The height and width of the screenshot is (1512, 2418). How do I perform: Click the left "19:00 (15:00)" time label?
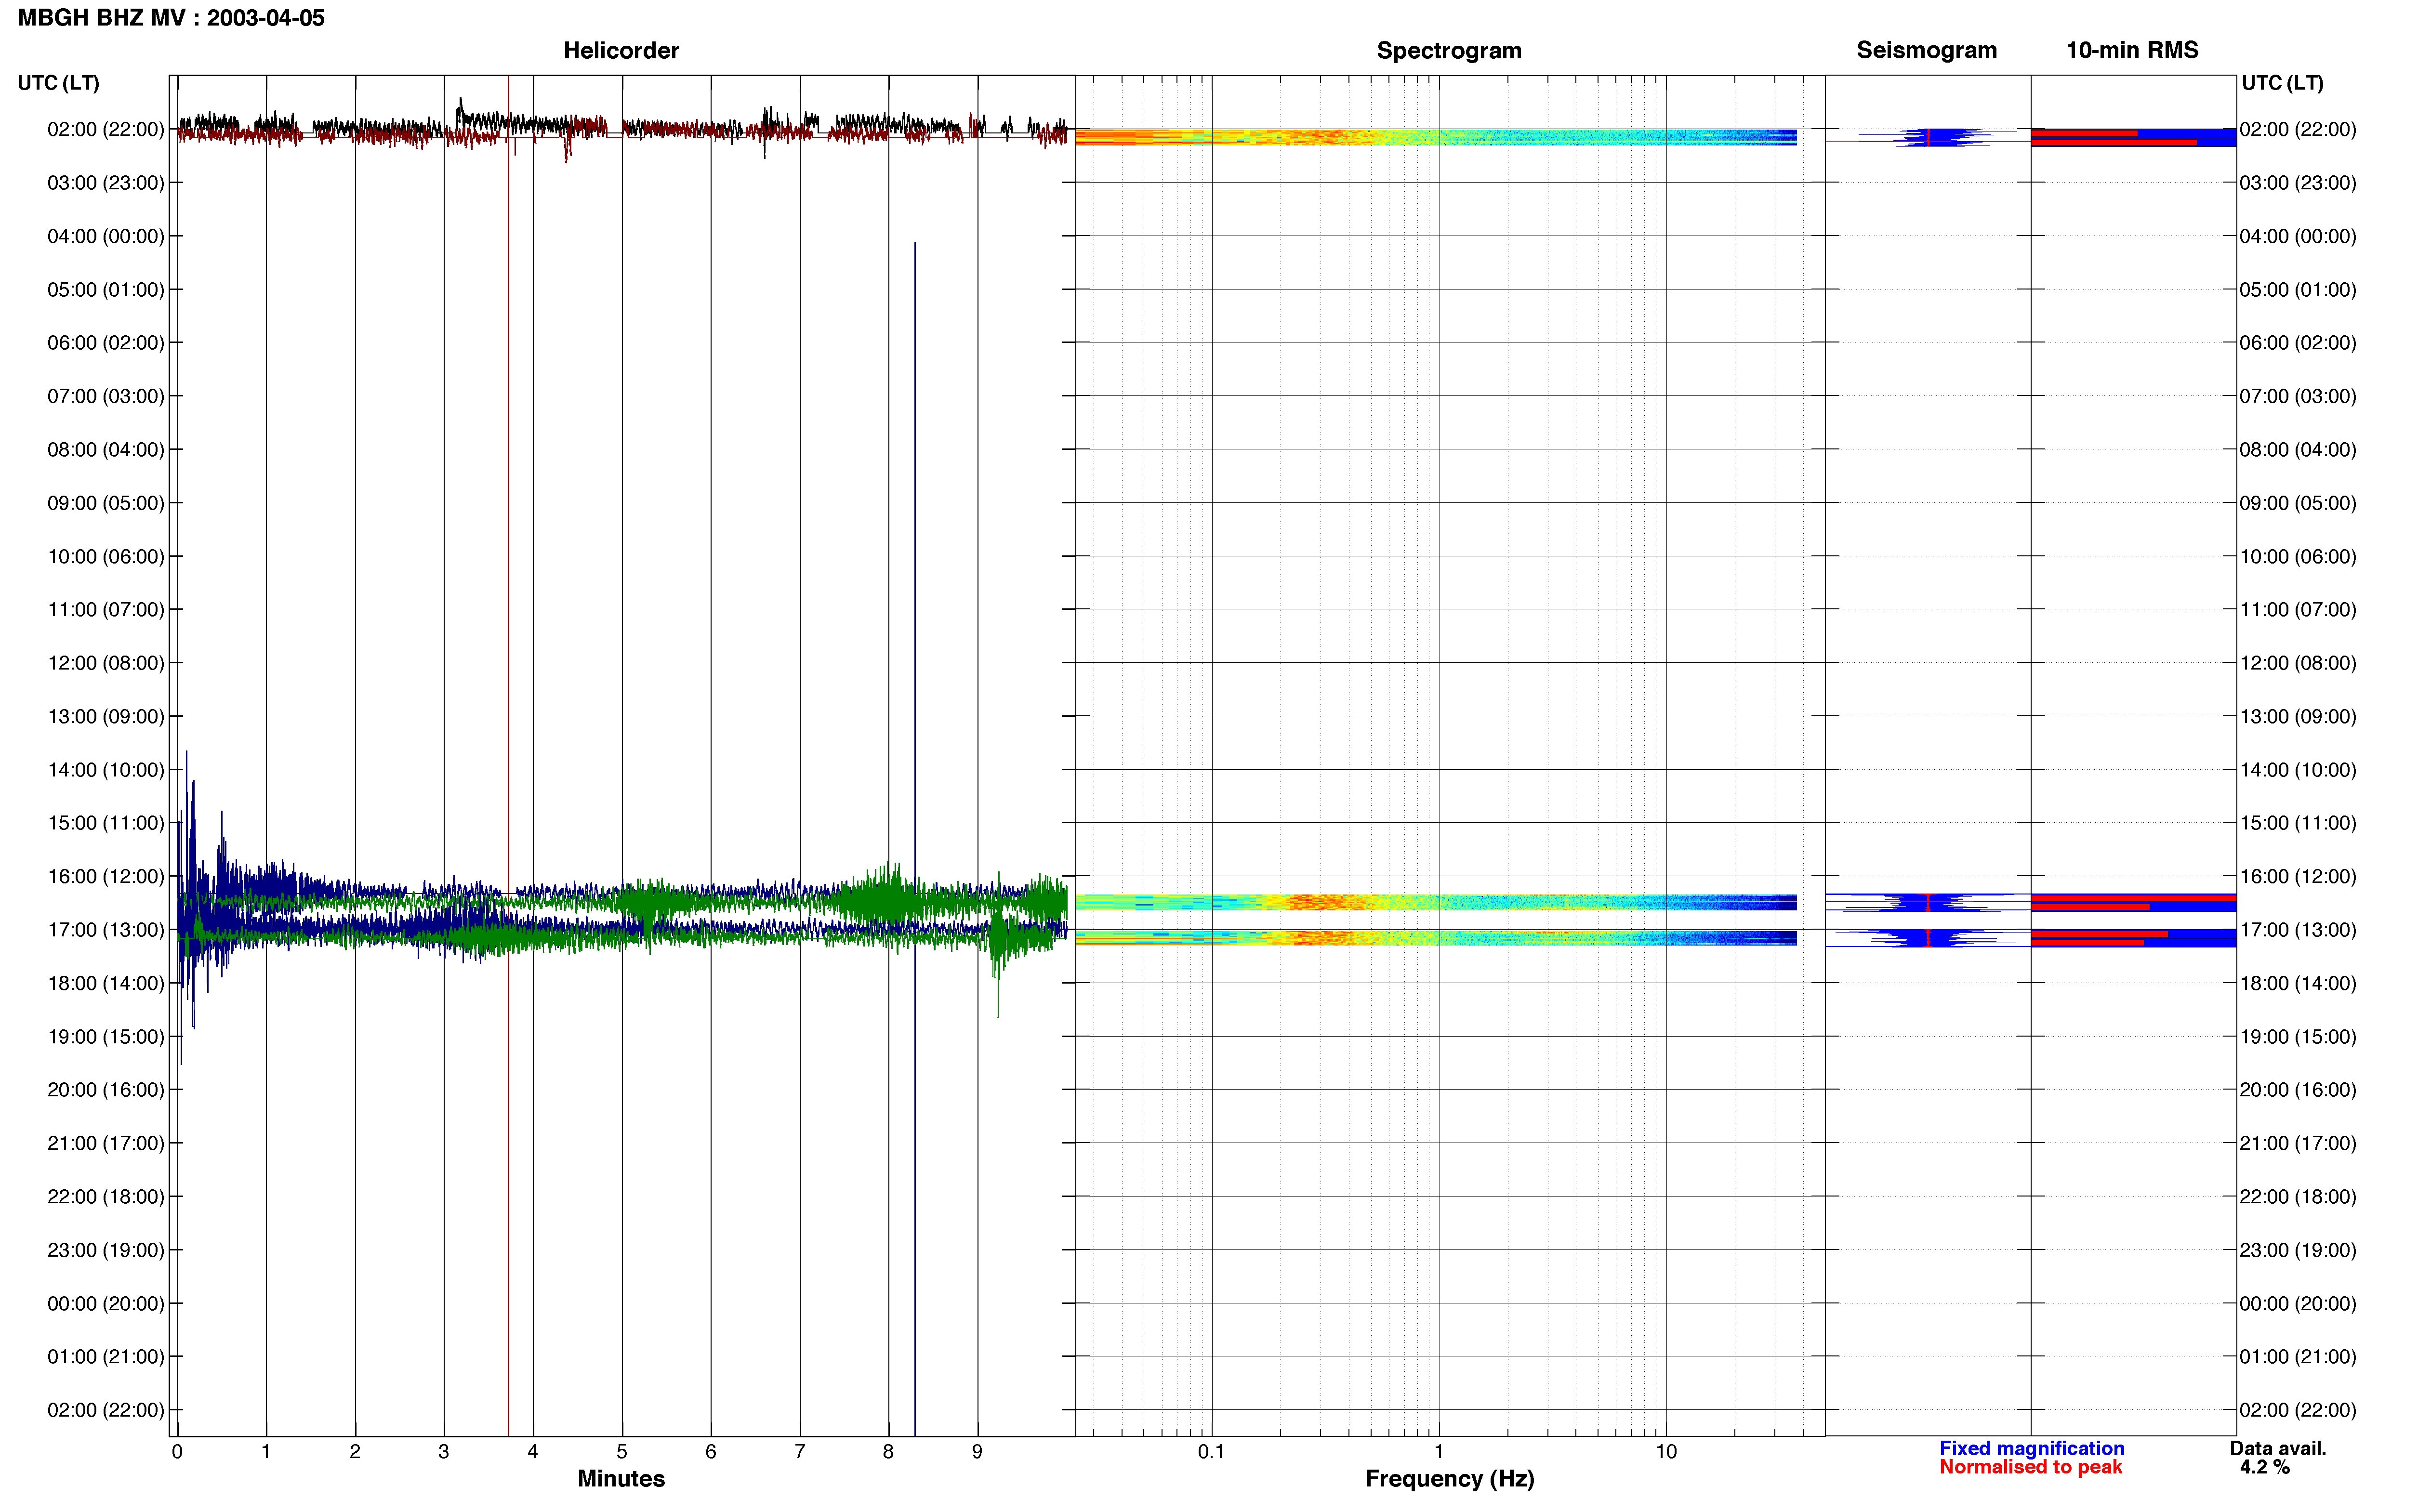105,1036
